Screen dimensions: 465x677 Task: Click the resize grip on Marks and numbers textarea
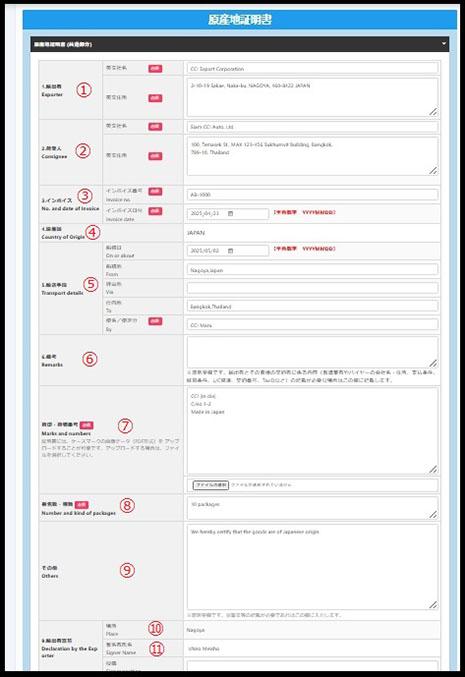tap(433, 469)
